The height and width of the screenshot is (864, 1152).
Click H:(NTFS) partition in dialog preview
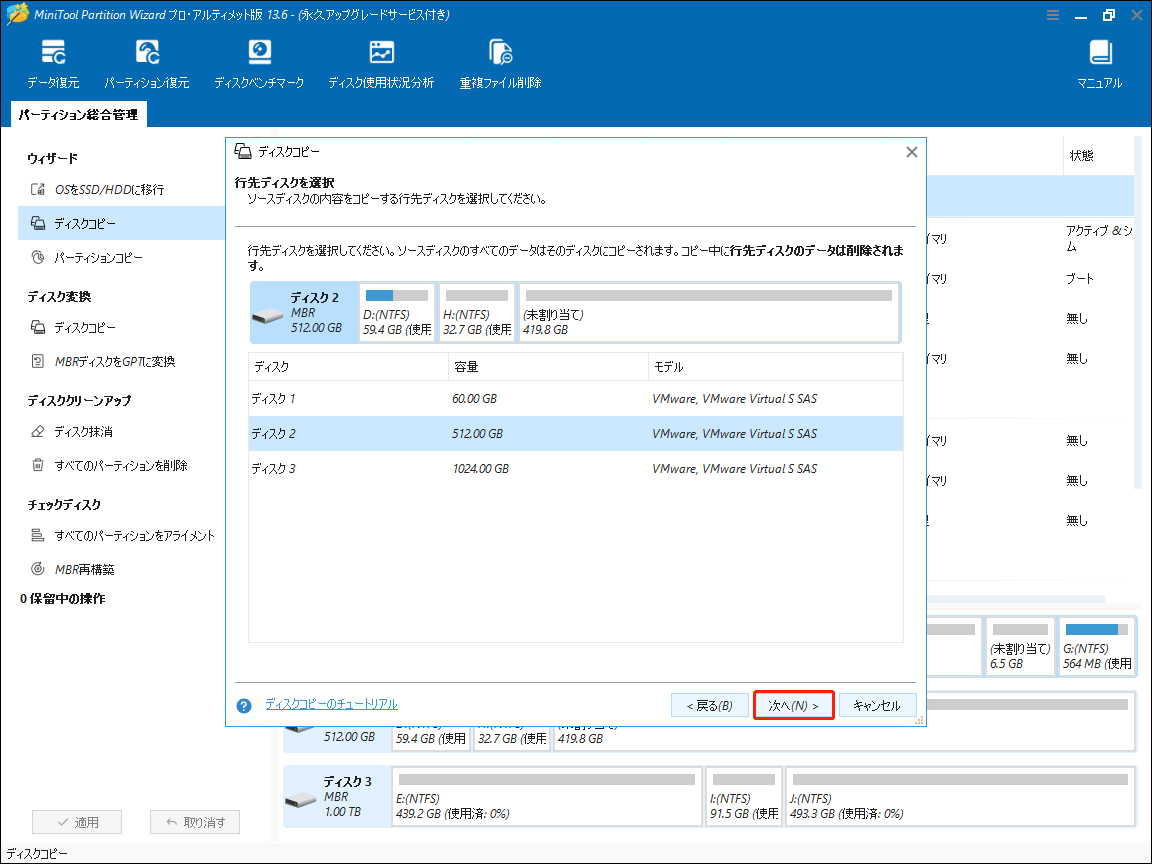tap(477, 313)
